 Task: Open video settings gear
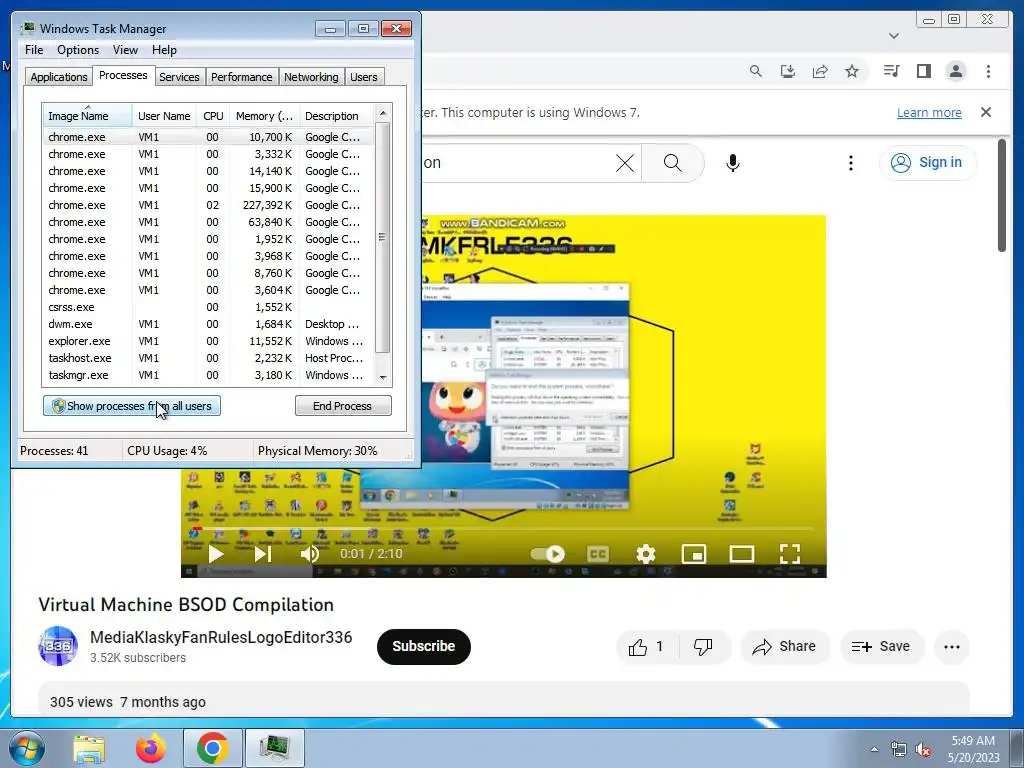645,554
